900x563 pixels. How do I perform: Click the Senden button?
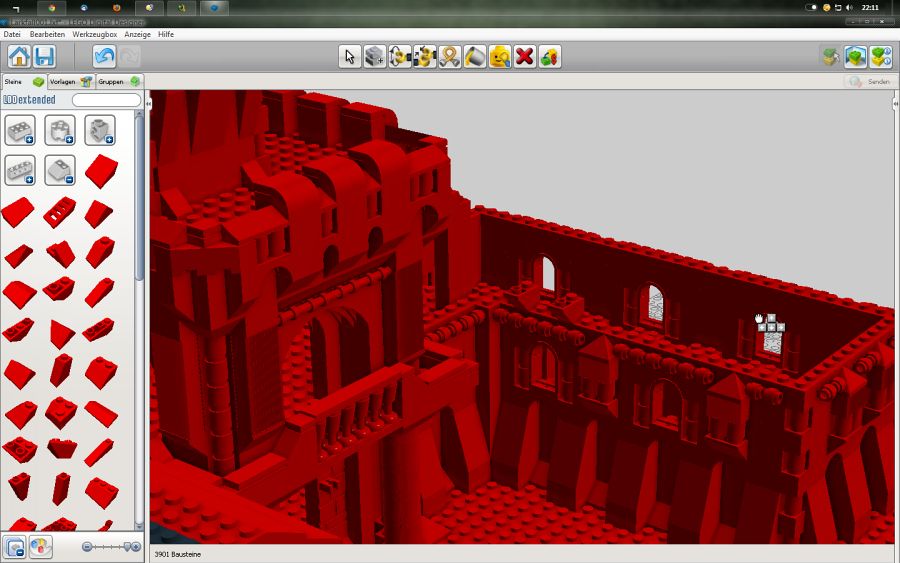tap(868, 82)
